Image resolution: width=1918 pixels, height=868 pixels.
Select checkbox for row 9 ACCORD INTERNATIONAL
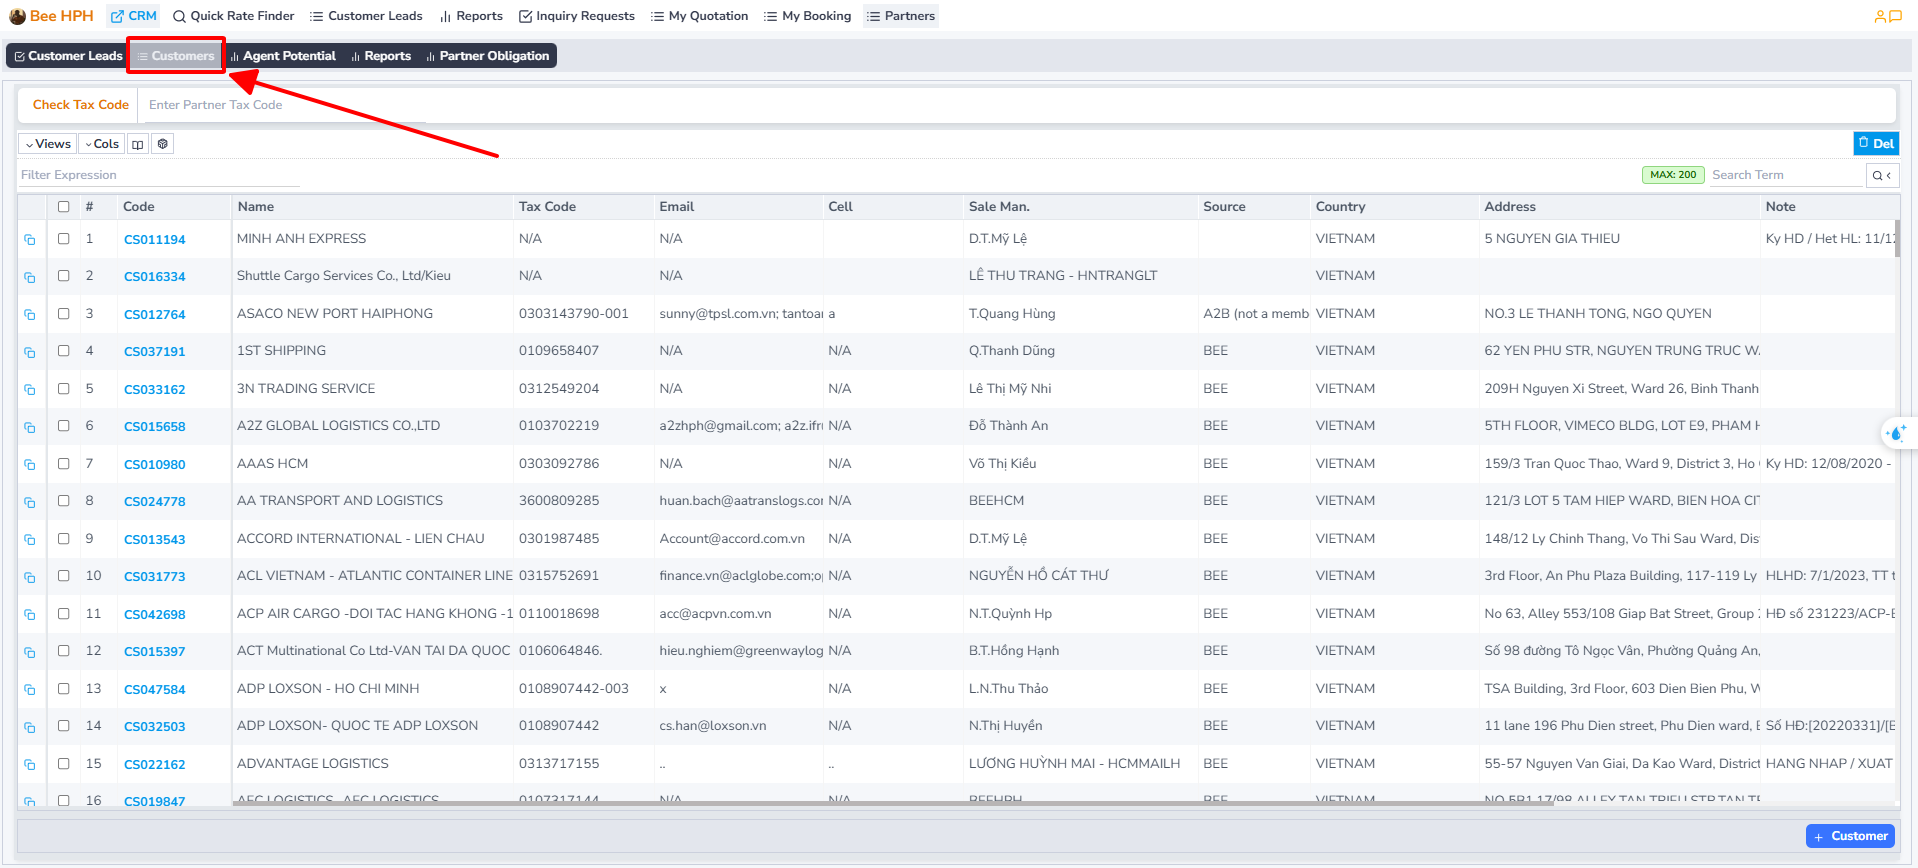pyautogui.click(x=64, y=539)
